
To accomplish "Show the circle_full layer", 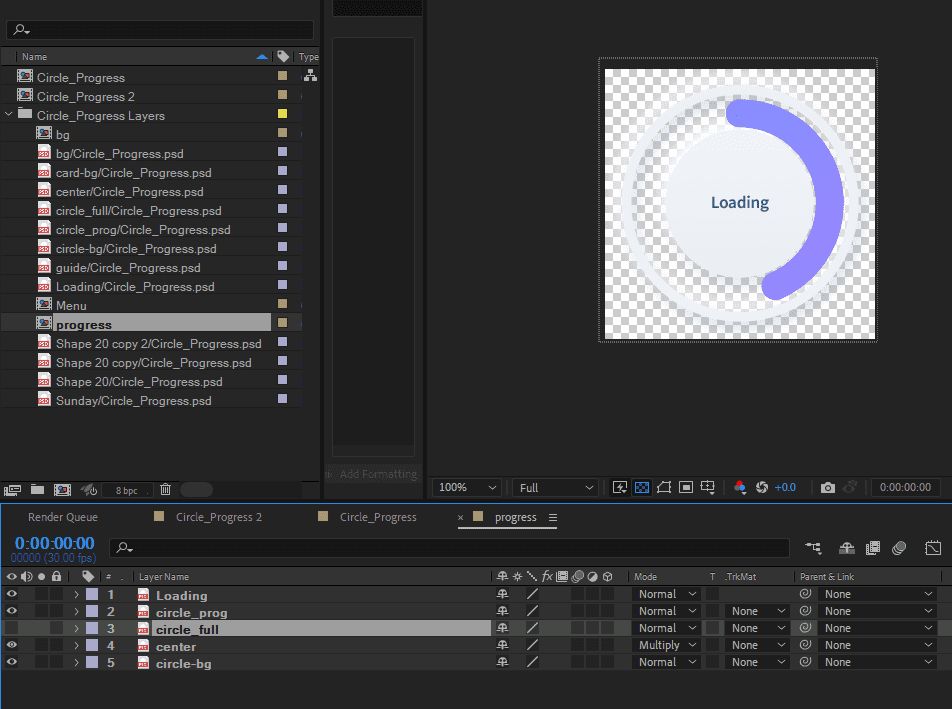I will pyautogui.click(x=12, y=628).
